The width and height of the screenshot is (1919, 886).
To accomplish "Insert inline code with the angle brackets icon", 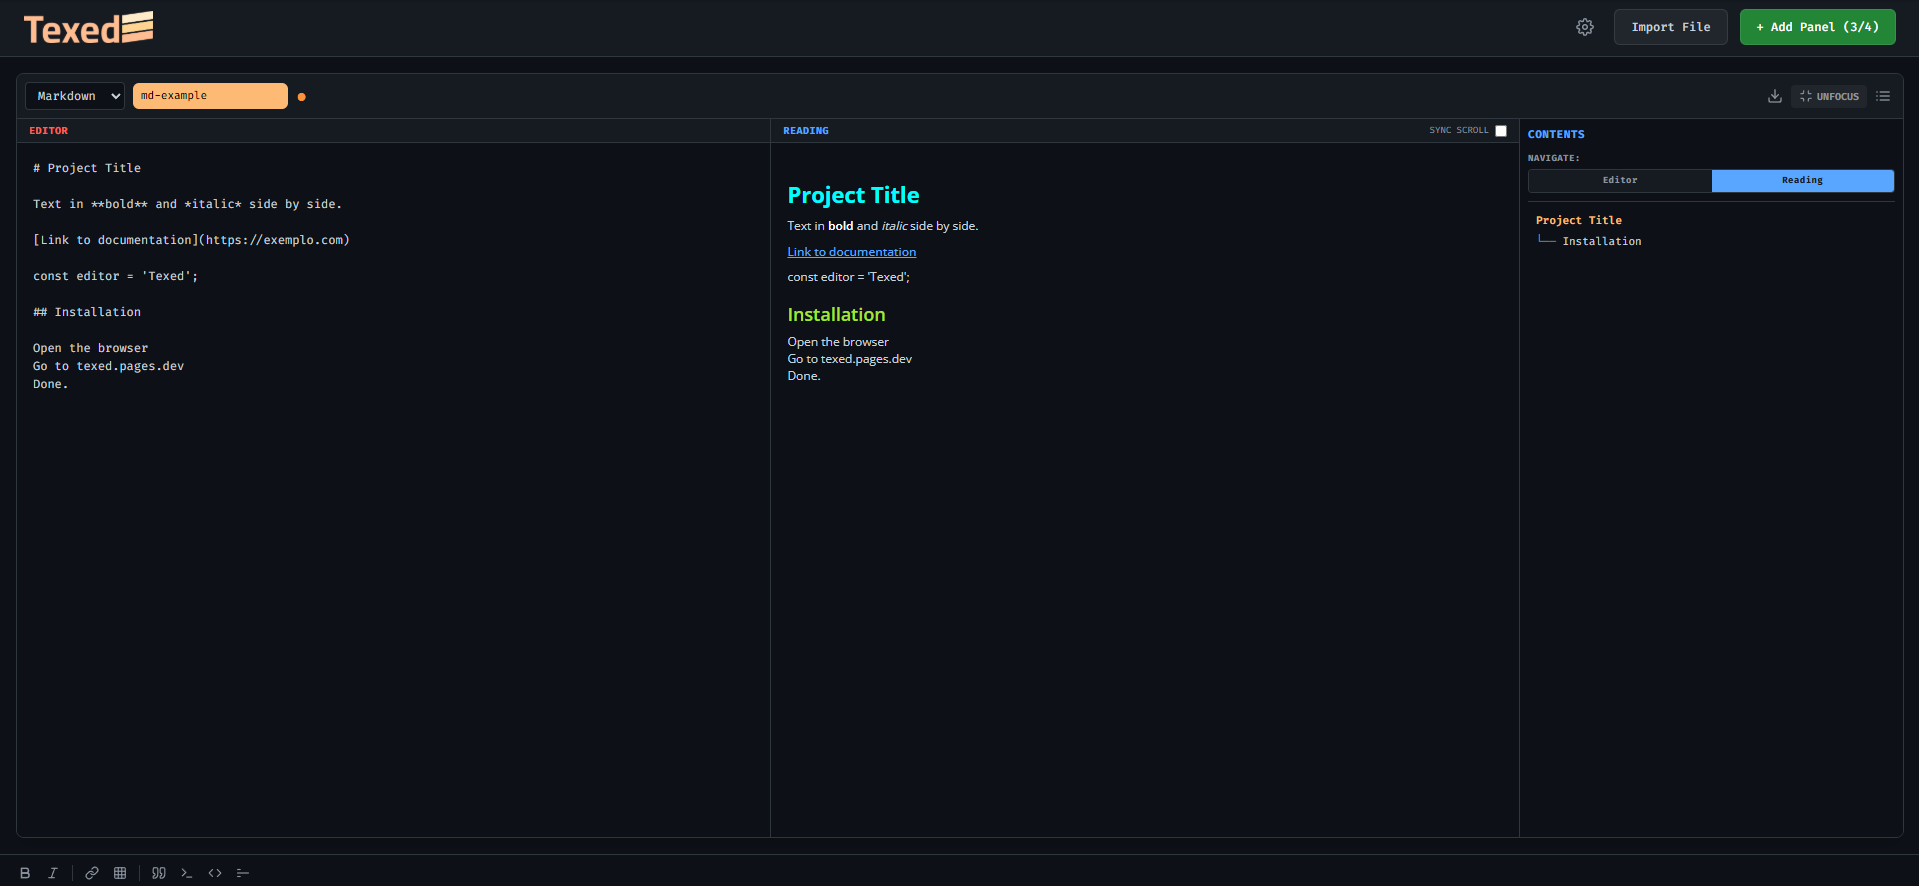I will click(x=215, y=873).
